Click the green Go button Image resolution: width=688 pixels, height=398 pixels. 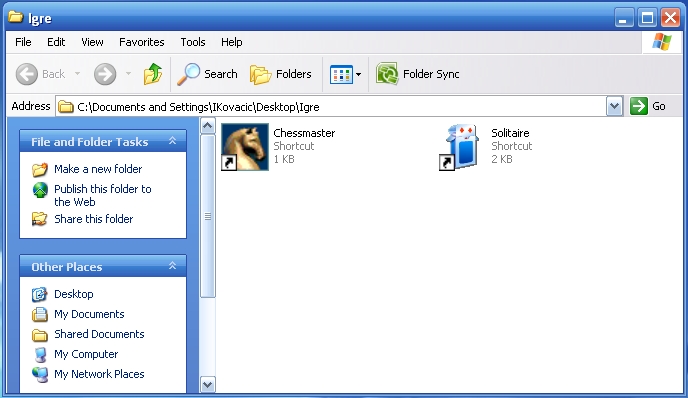coord(648,106)
